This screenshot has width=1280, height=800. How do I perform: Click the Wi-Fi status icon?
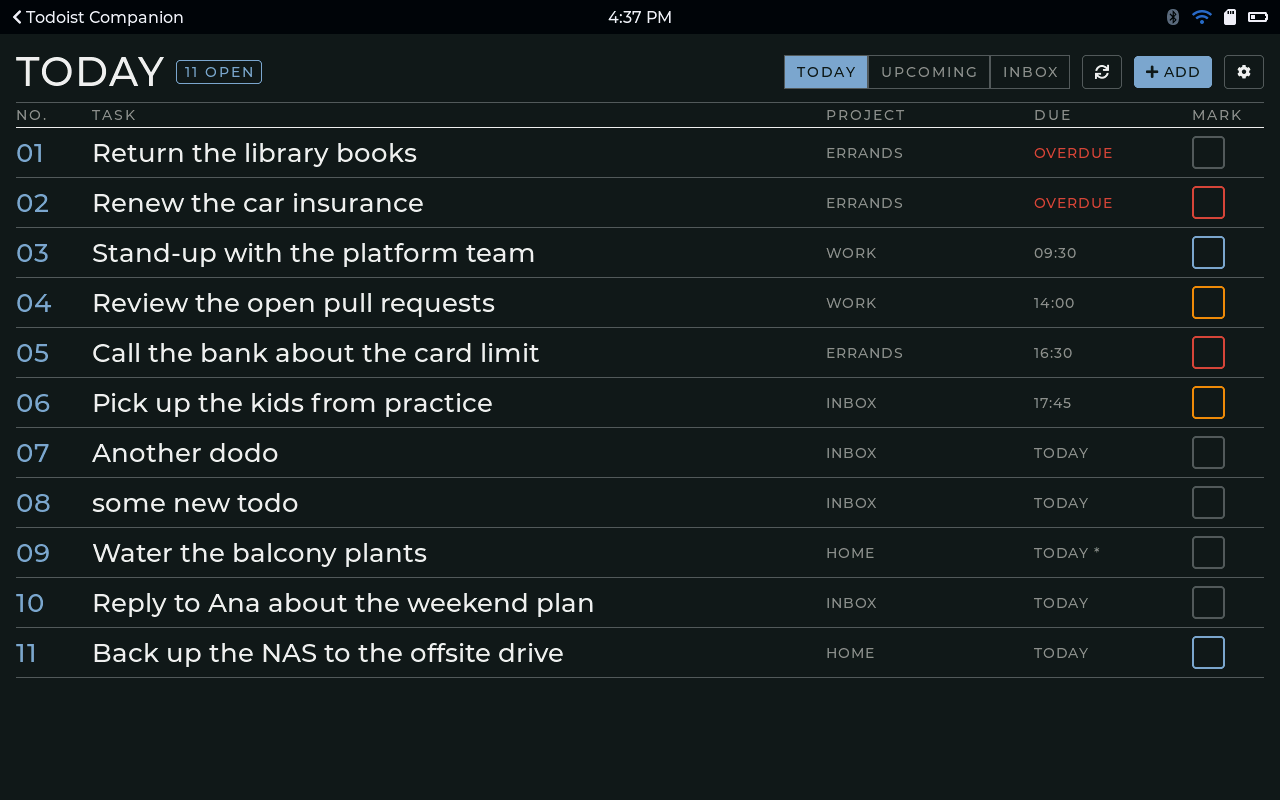[x=1202, y=17]
